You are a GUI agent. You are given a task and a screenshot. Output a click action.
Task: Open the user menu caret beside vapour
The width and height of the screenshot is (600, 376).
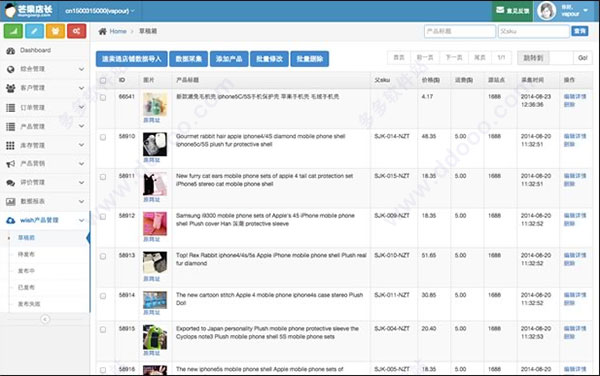[x=585, y=10]
